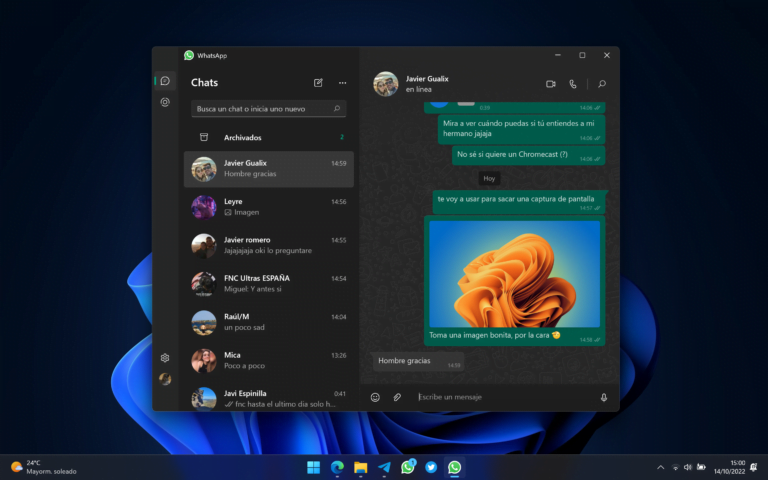The height and width of the screenshot is (480, 768).
Task: Open the volume tray icon
Action: 688,467
